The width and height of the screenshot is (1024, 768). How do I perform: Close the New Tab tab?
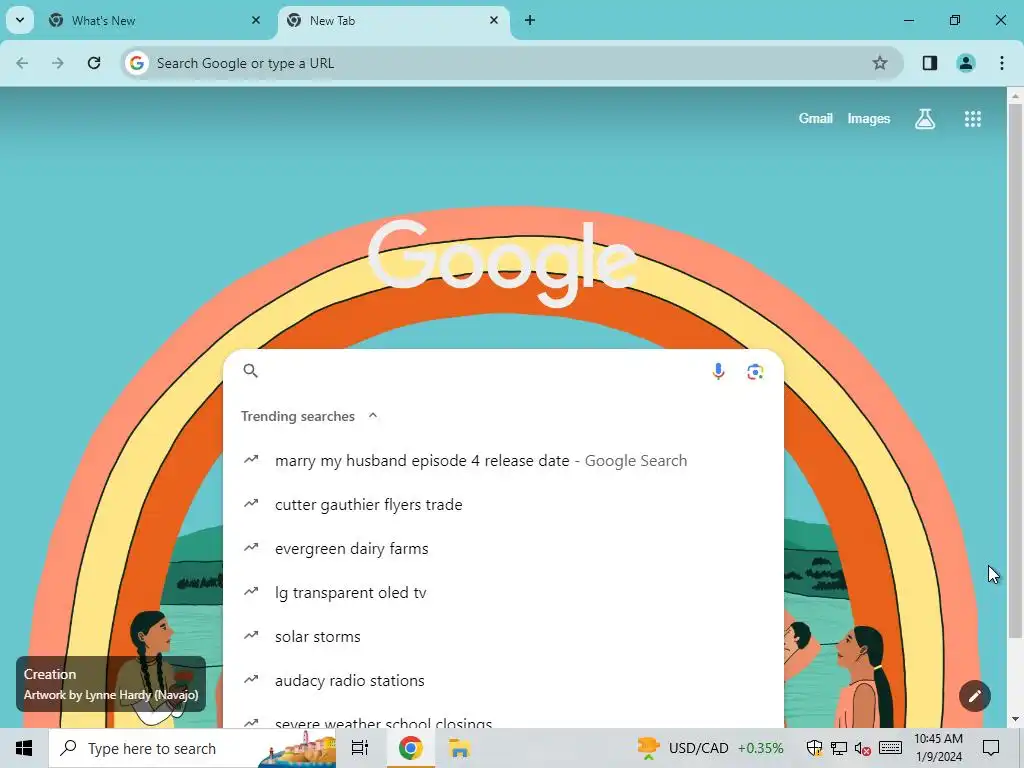(494, 20)
